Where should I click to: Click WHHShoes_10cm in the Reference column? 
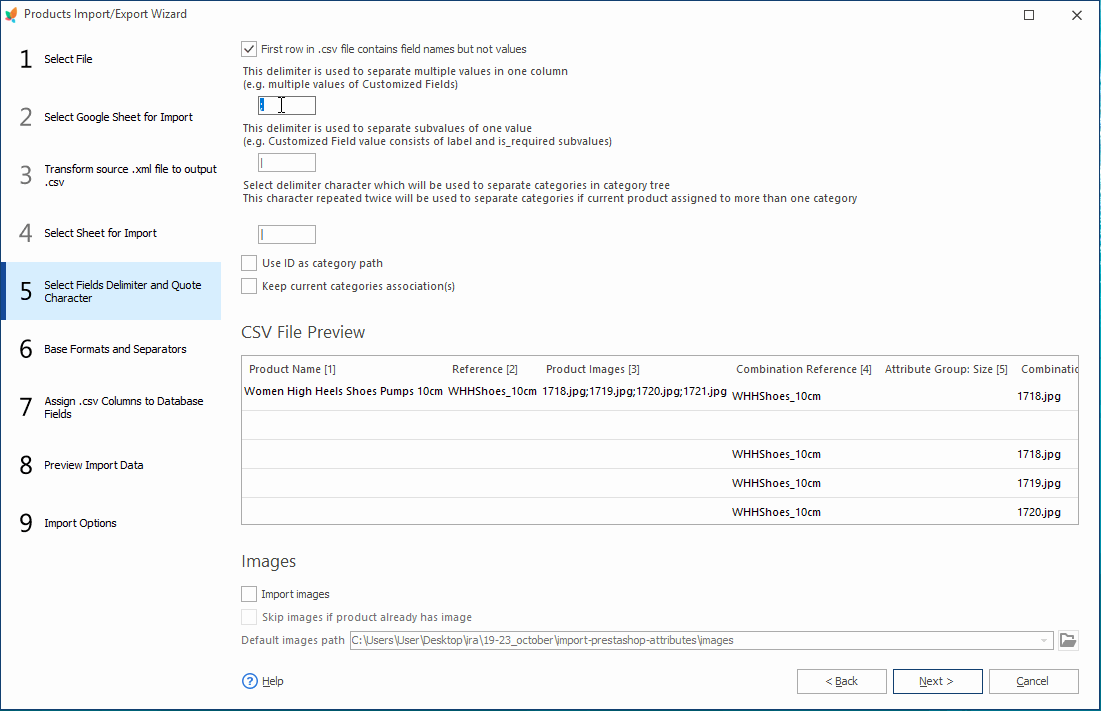(x=492, y=391)
